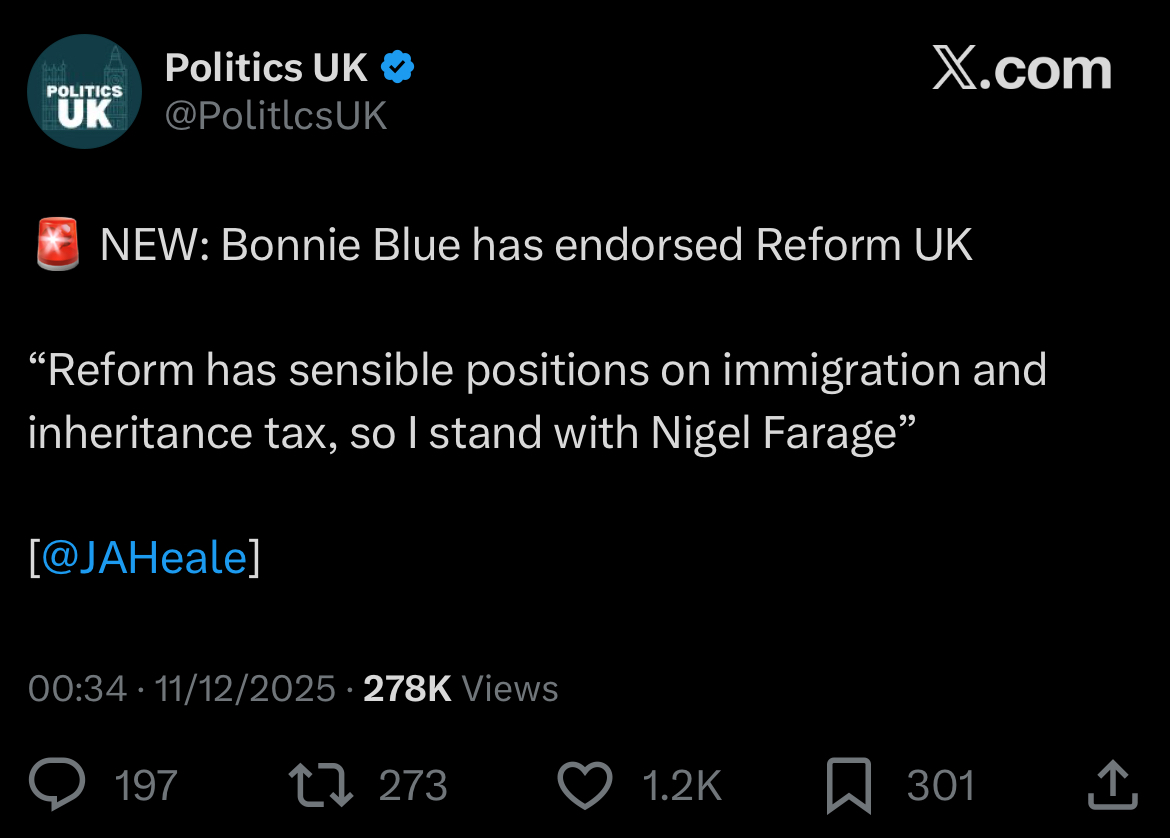Click the blue verified checkmark badge
The image size is (1170, 838).
pos(399,68)
